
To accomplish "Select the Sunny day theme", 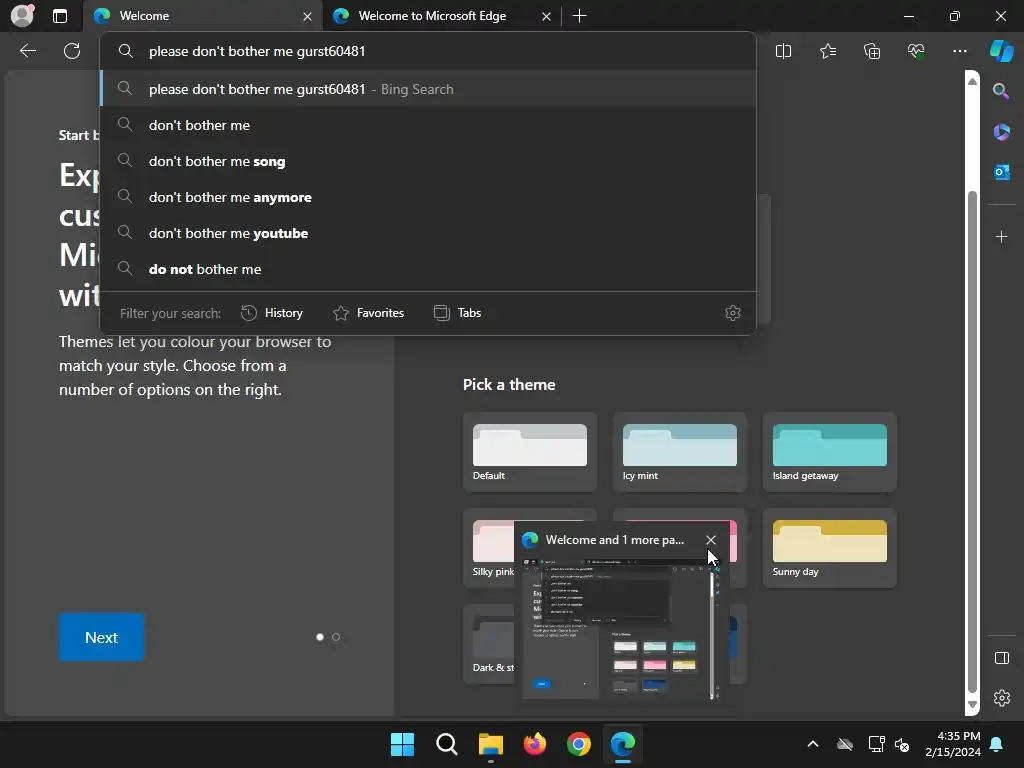I will pos(829,548).
